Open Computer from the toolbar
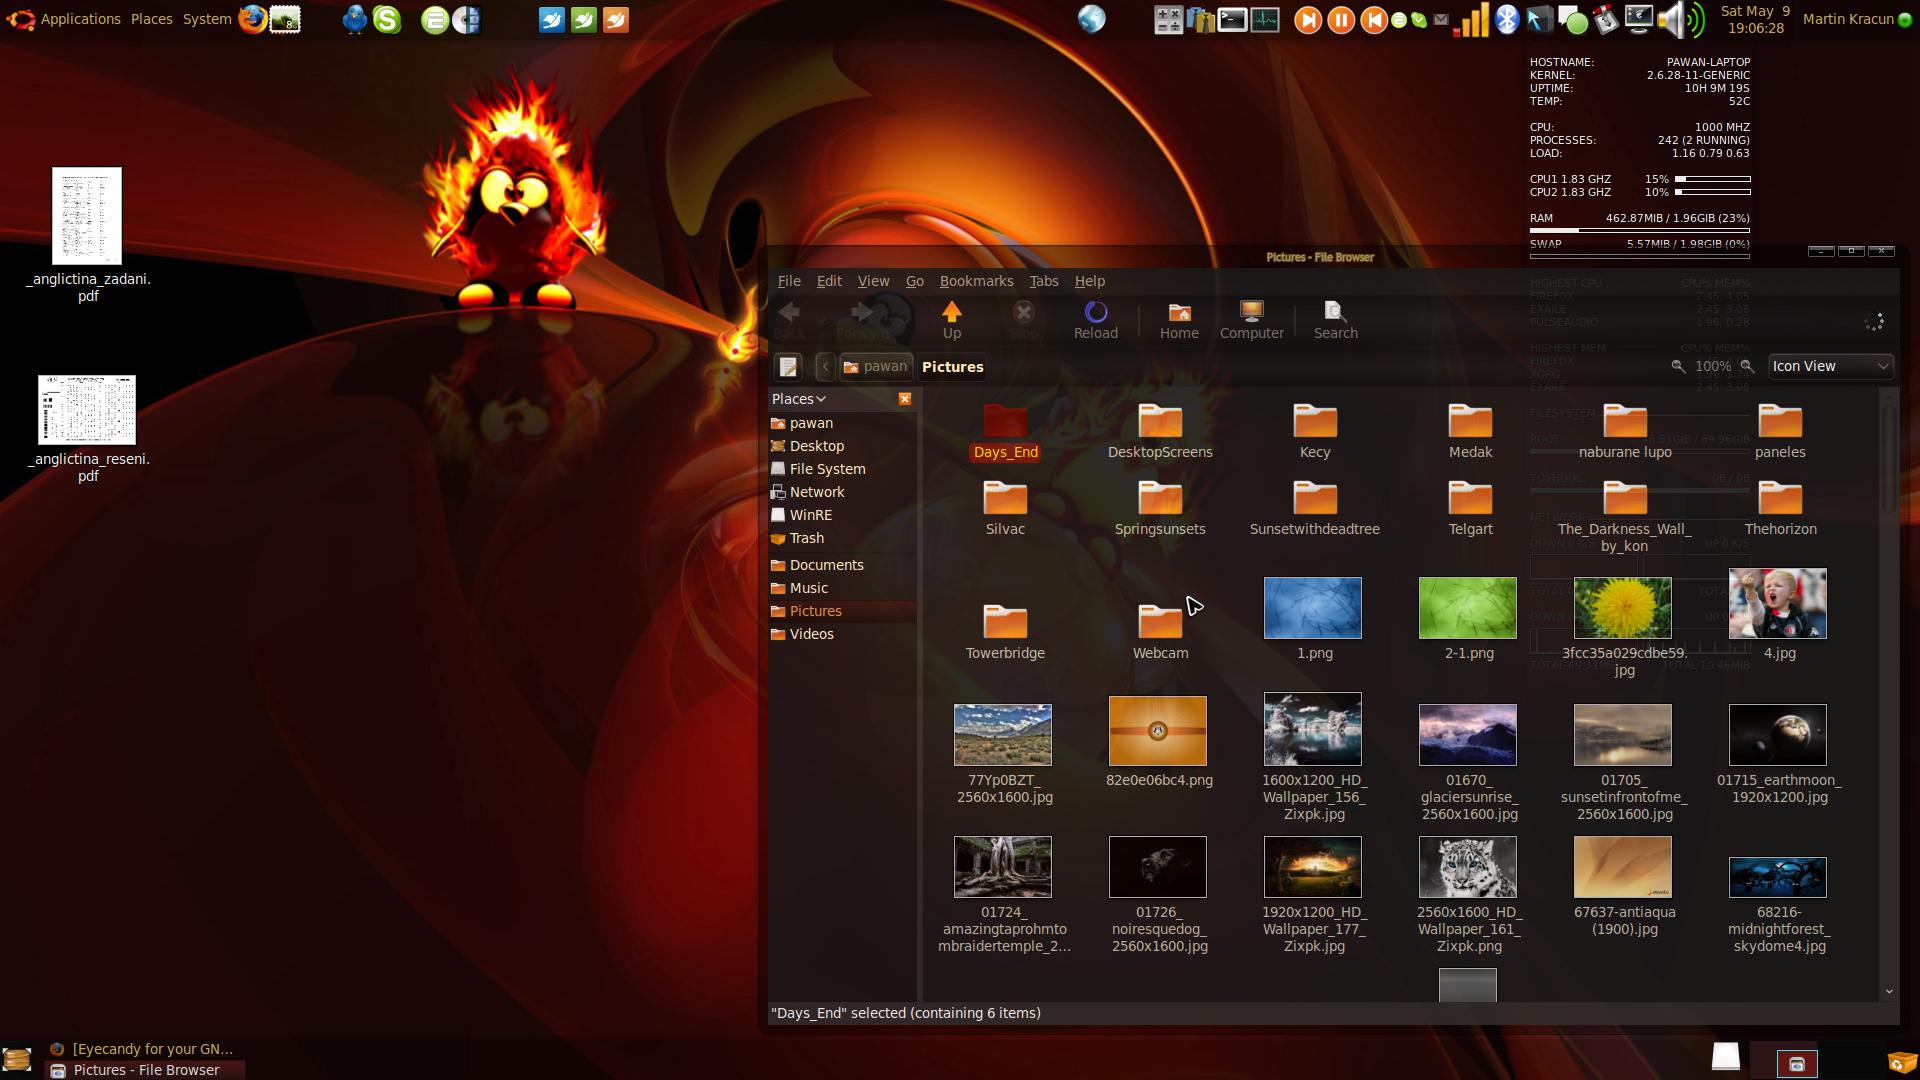This screenshot has height=1080, width=1920. 1251,320
